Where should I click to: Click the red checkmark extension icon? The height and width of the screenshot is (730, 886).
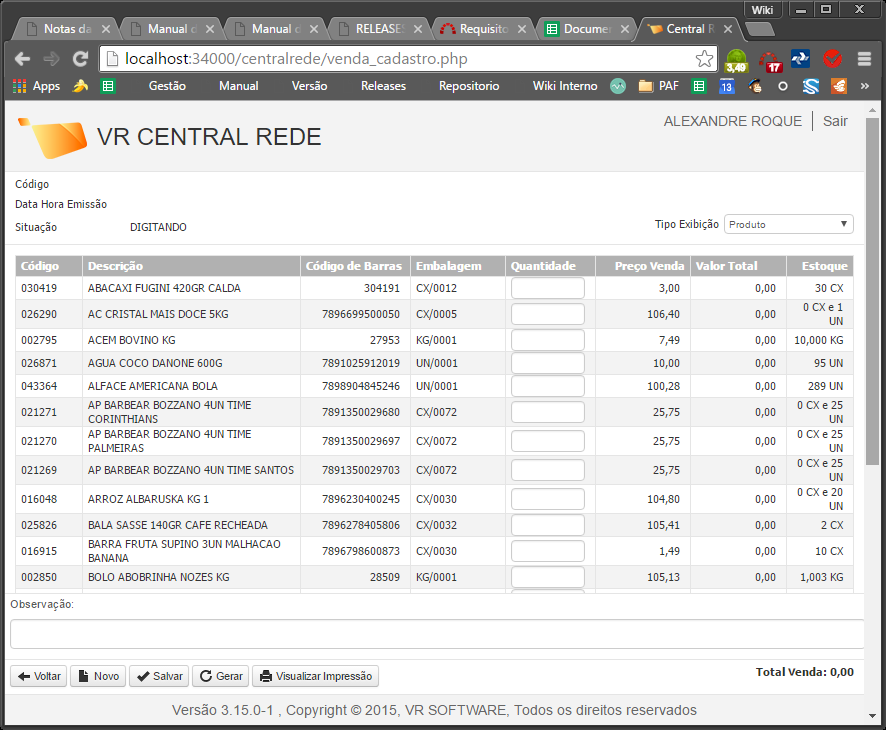point(832,58)
